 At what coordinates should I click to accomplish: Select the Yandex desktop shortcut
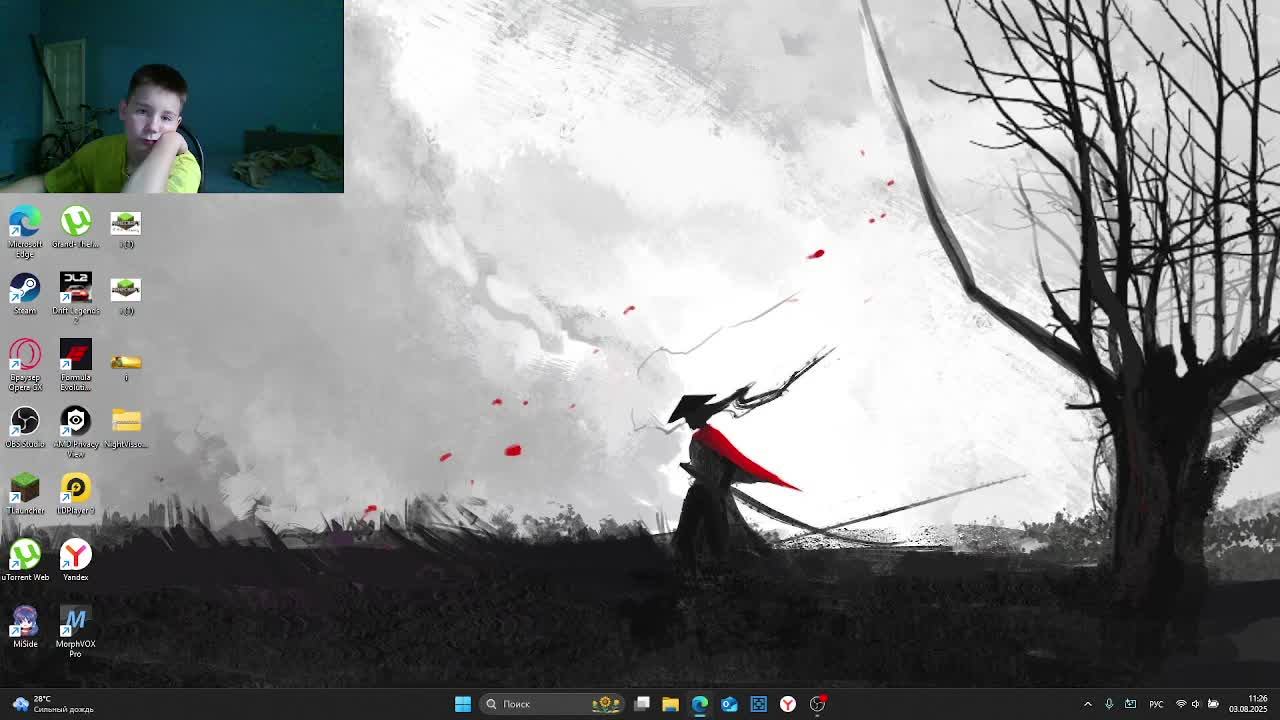(x=75, y=560)
